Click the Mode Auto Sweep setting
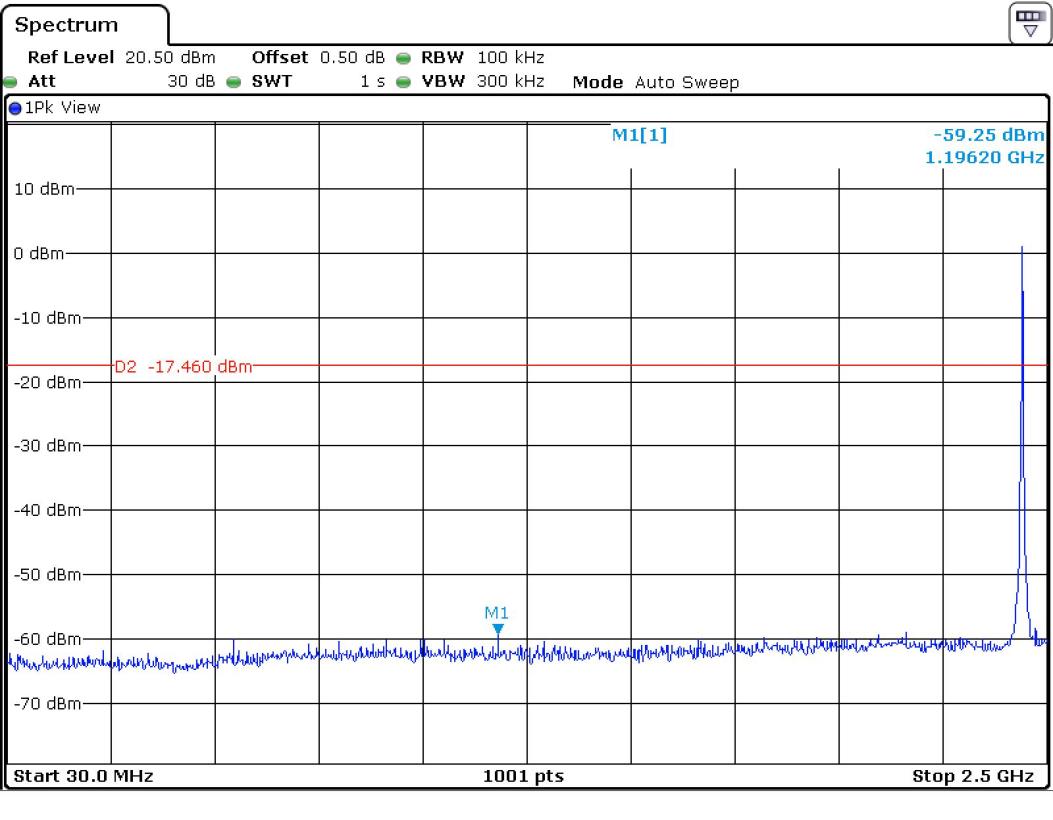This screenshot has height=820, width=1053. point(655,82)
